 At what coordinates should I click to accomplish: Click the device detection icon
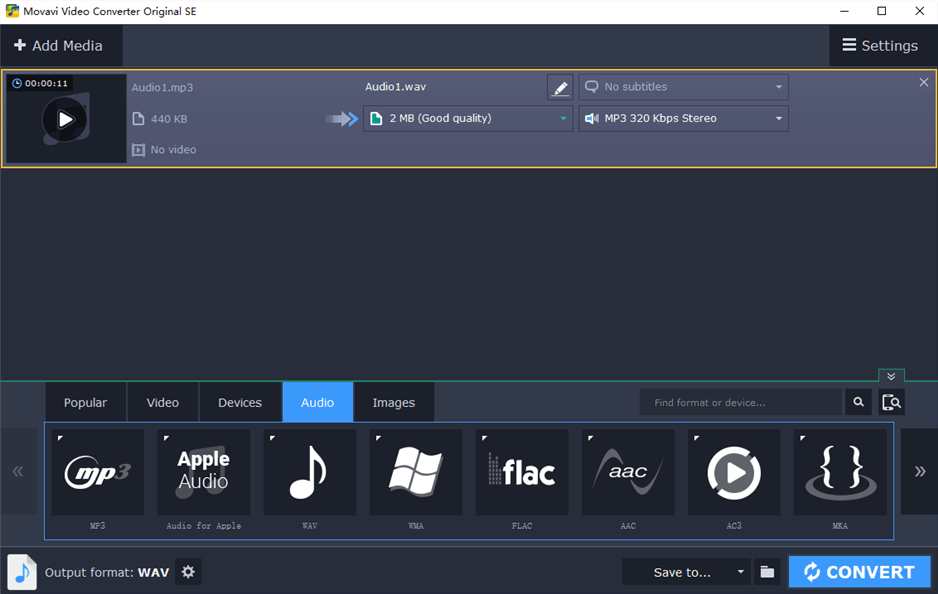891,402
